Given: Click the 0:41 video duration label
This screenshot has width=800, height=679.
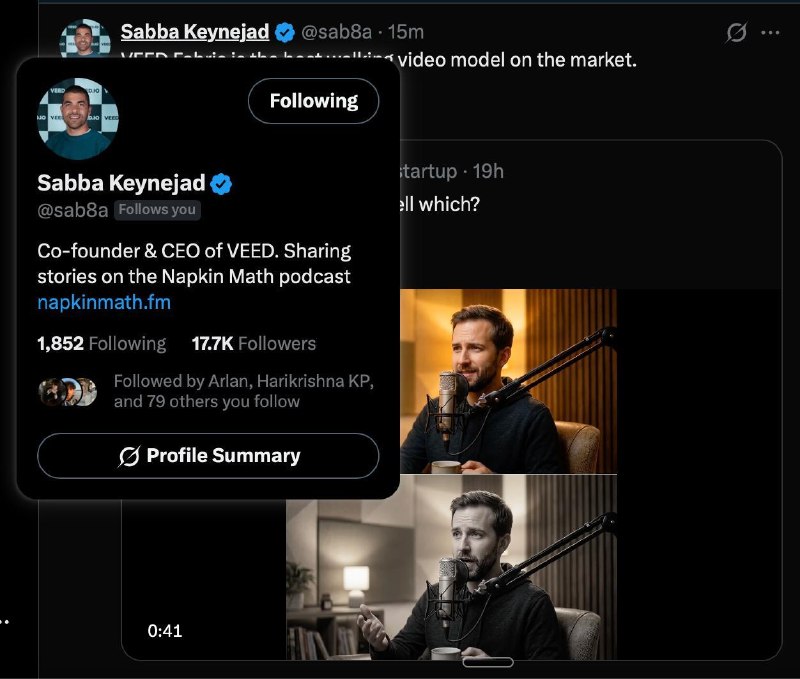Looking at the screenshot, I should (x=165, y=631).
